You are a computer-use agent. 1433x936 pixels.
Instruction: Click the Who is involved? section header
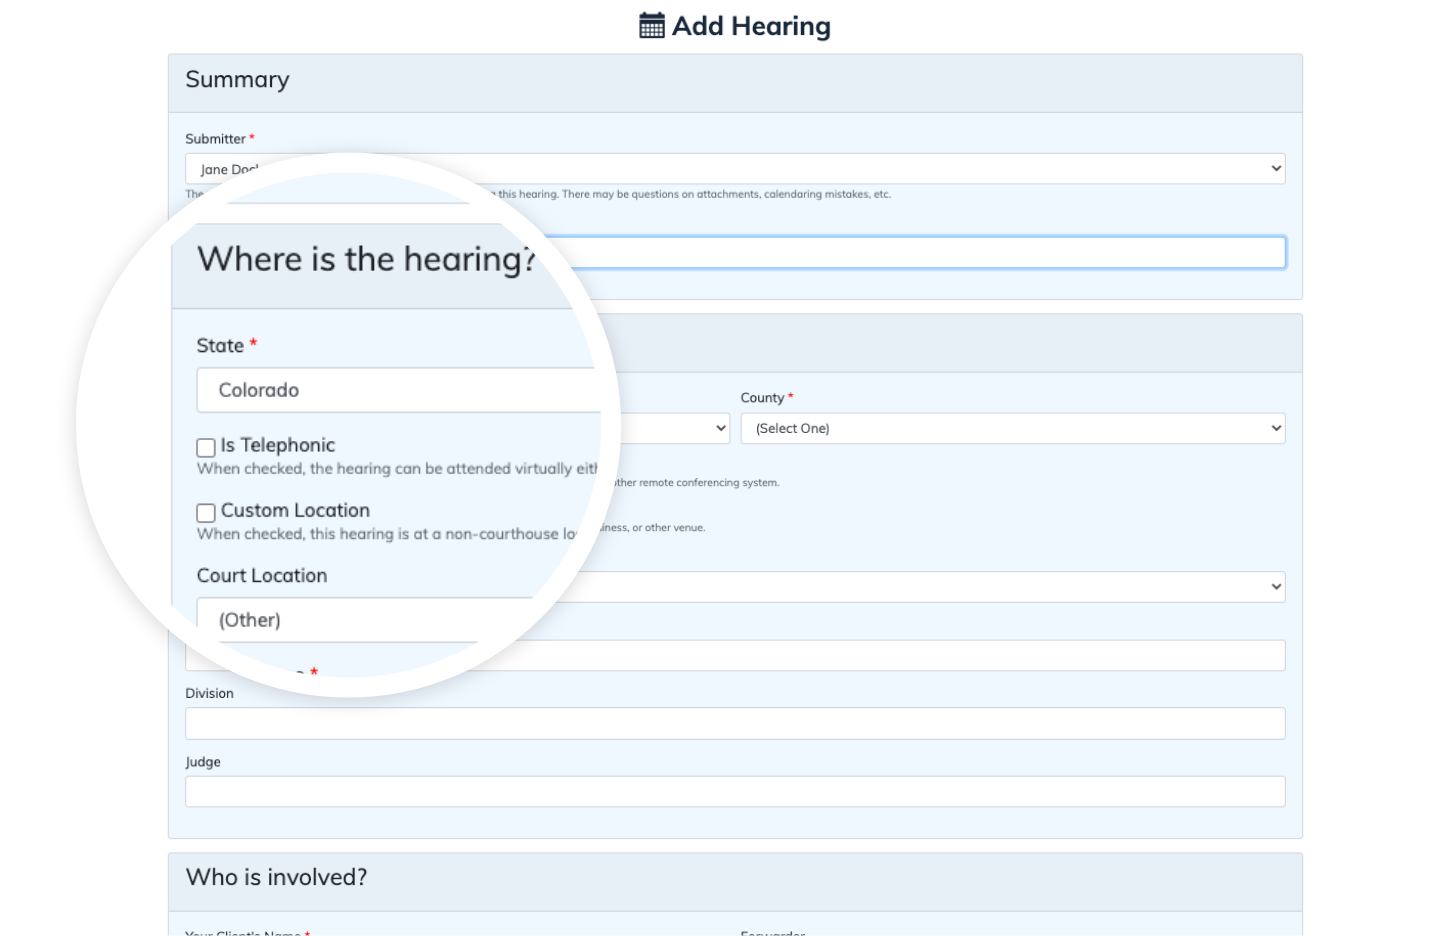click(x=276, y=877)
